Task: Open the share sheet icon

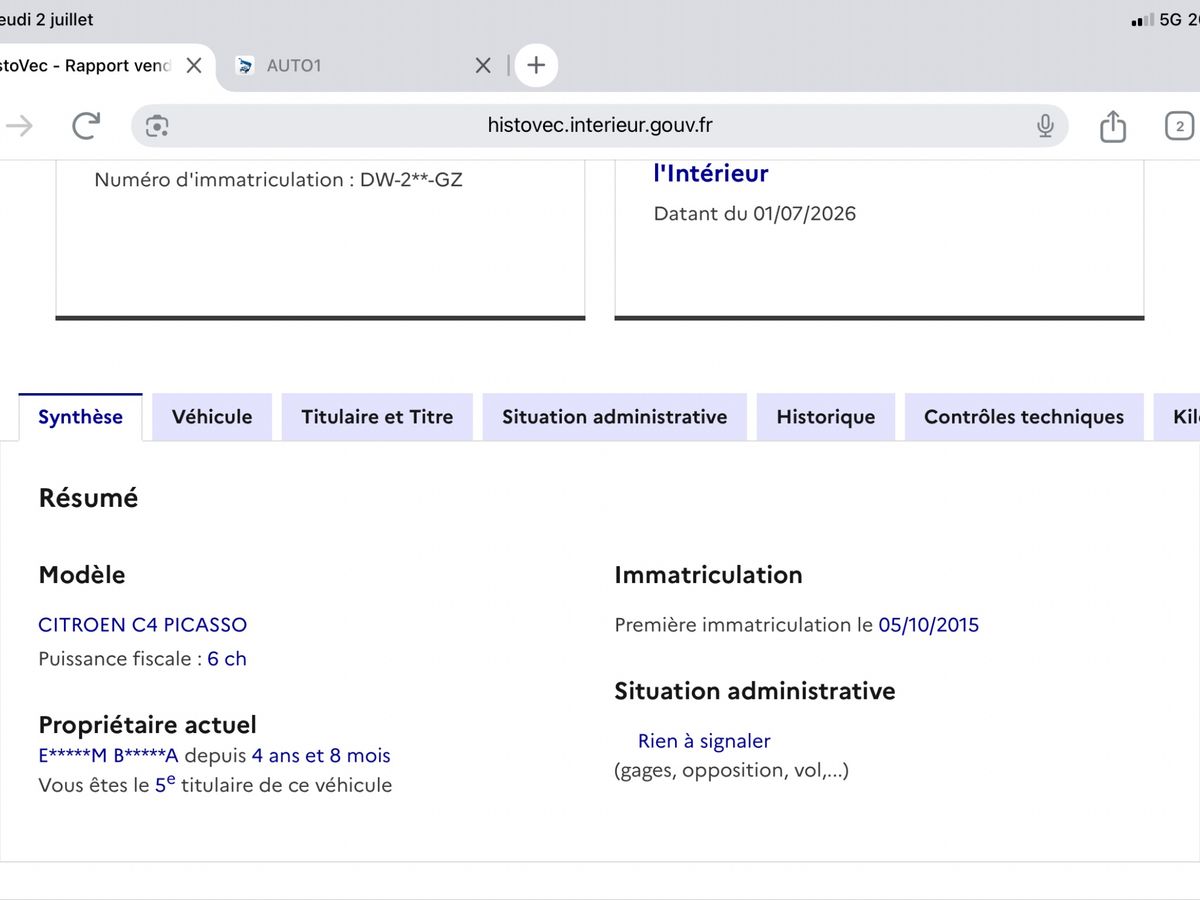Action: [1113, 125]
